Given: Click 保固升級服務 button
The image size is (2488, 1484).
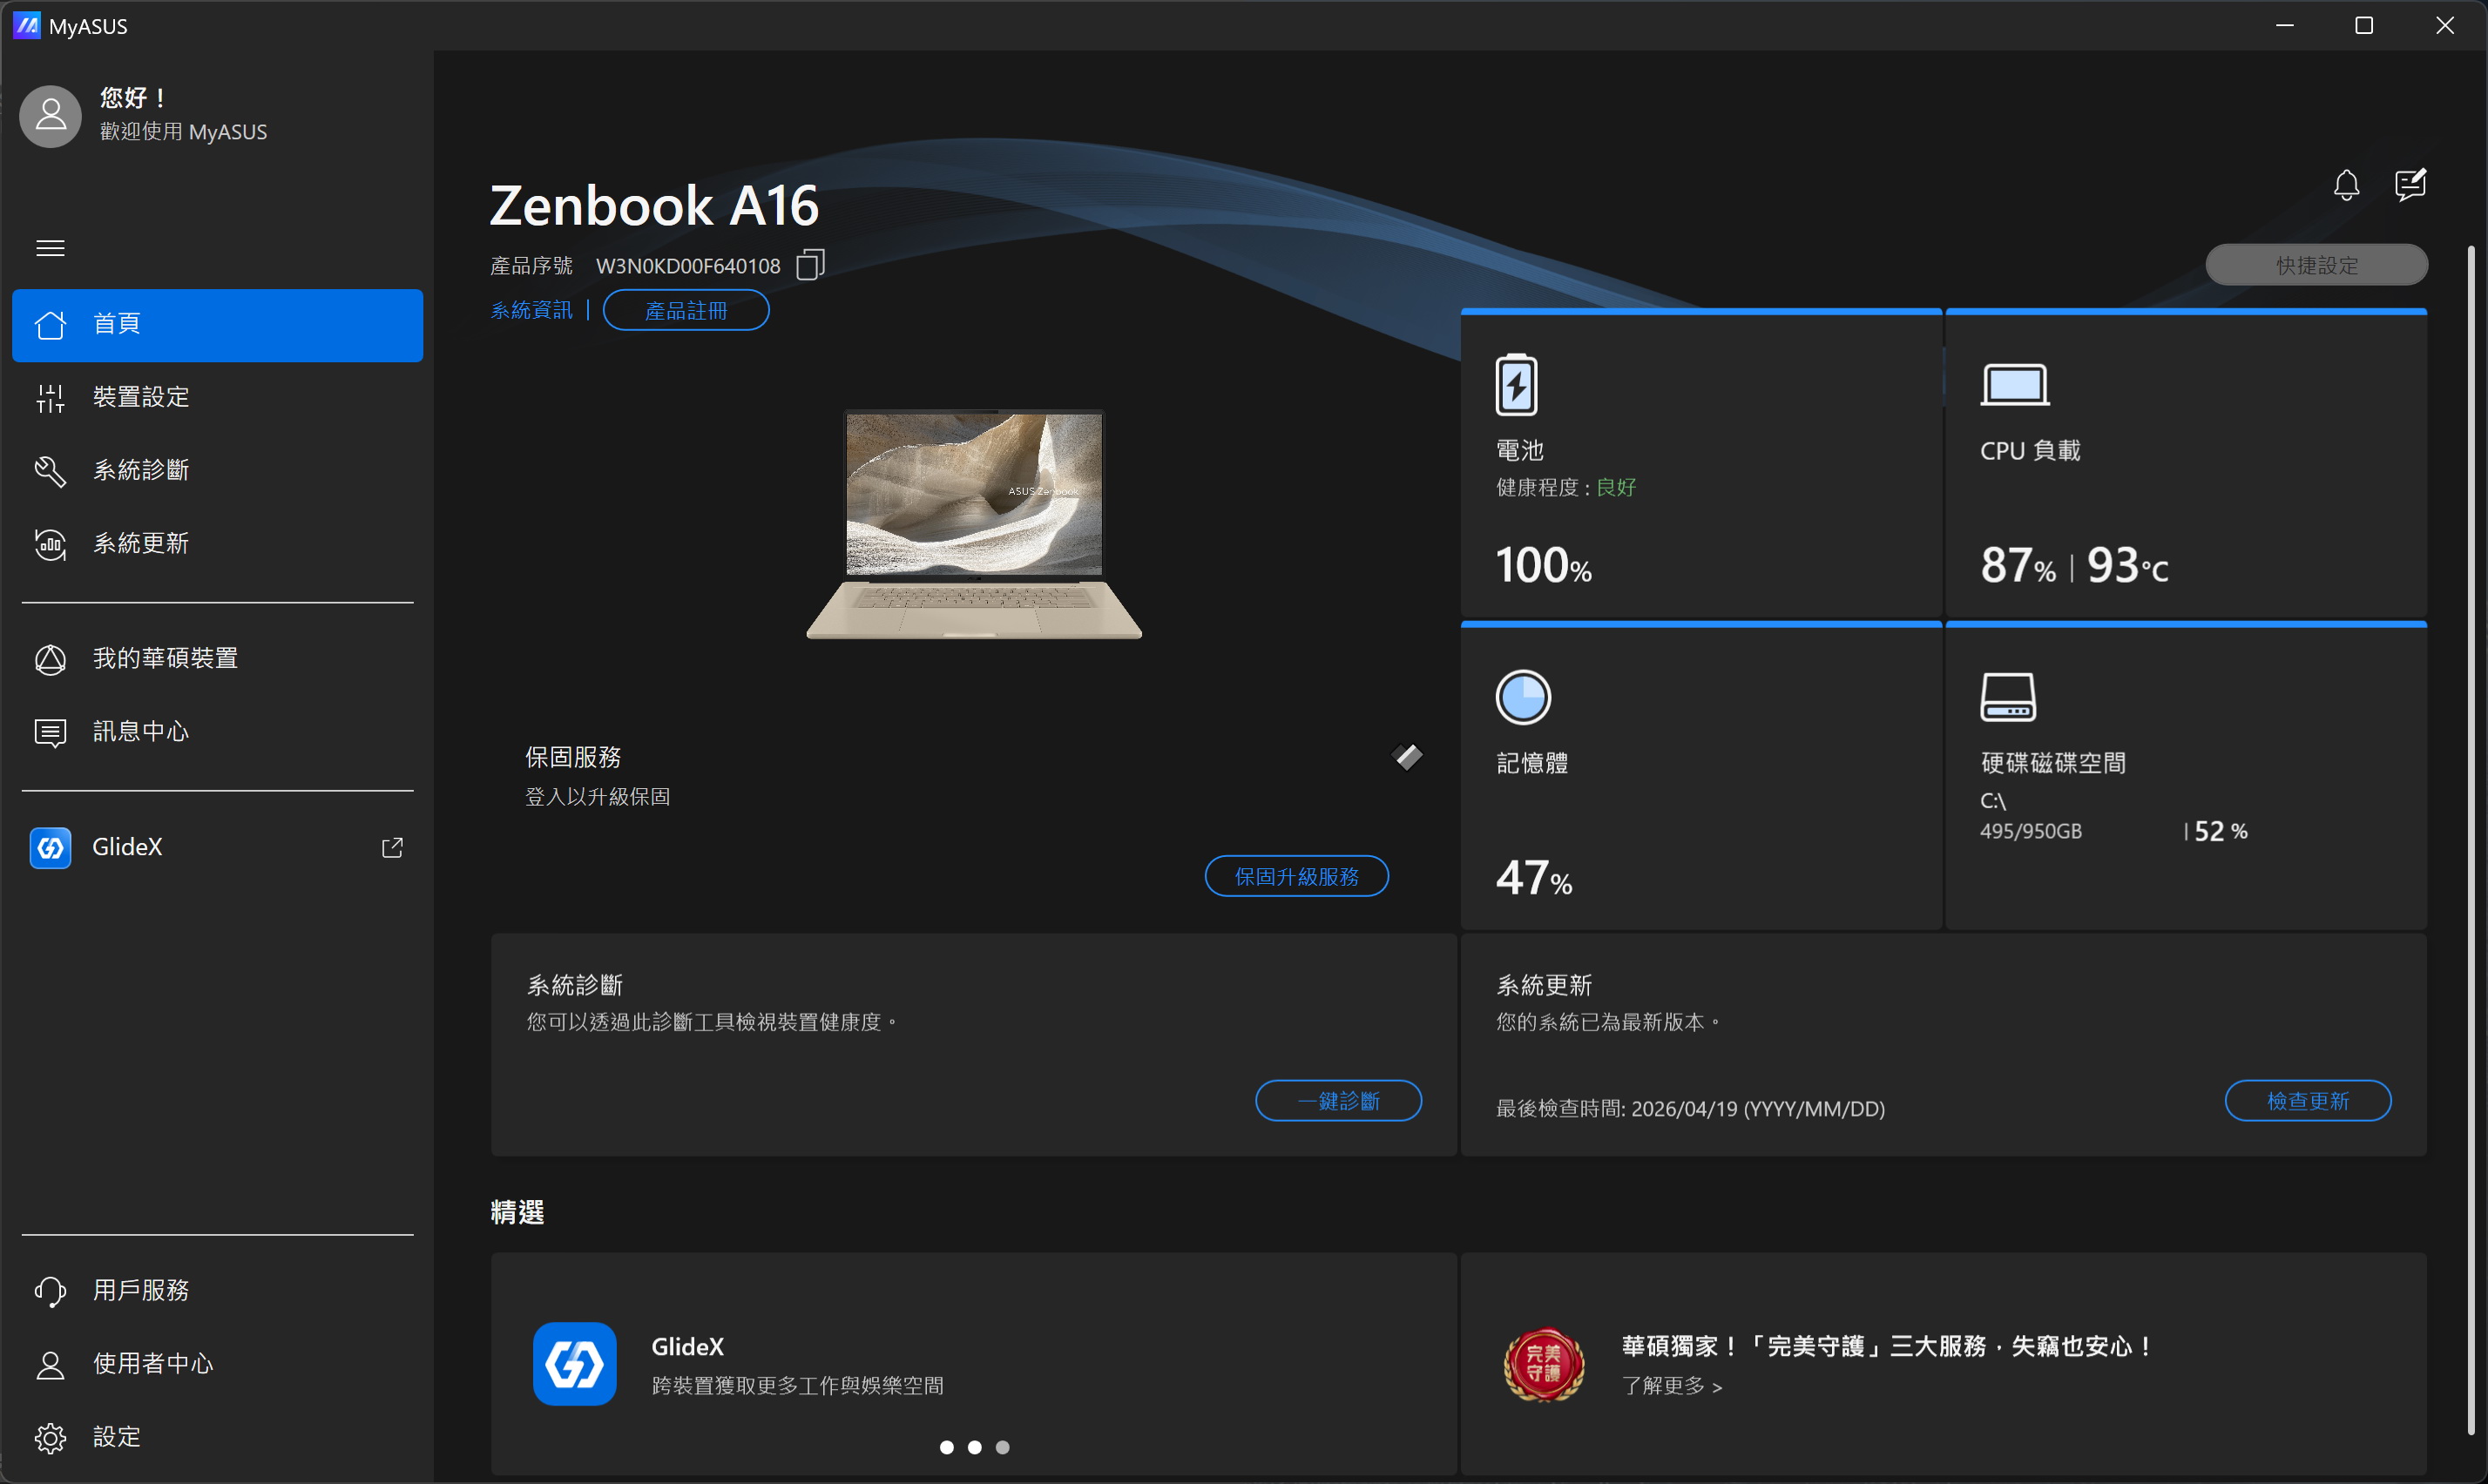Looking at the screenshot, I should tap(1296, 877).
